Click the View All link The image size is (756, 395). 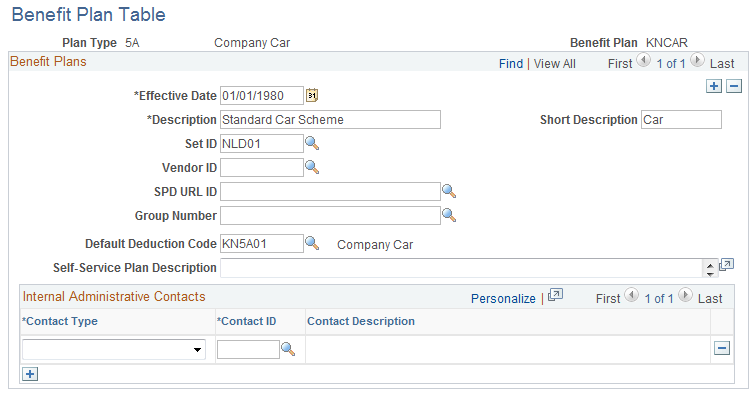[x=554, y=64]
